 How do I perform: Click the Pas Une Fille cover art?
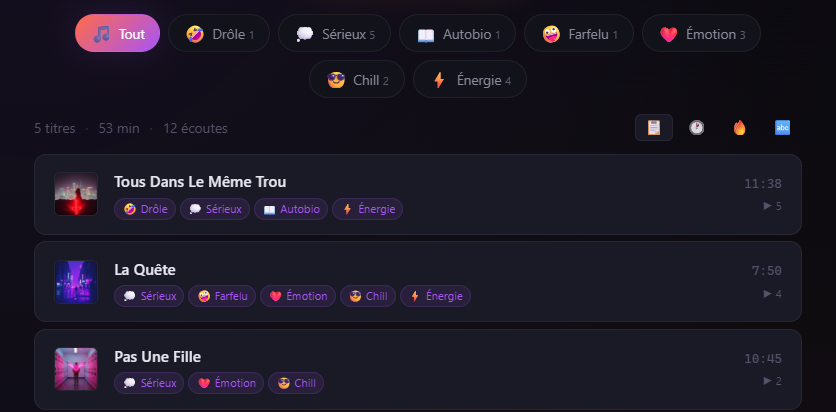(76, 369)
